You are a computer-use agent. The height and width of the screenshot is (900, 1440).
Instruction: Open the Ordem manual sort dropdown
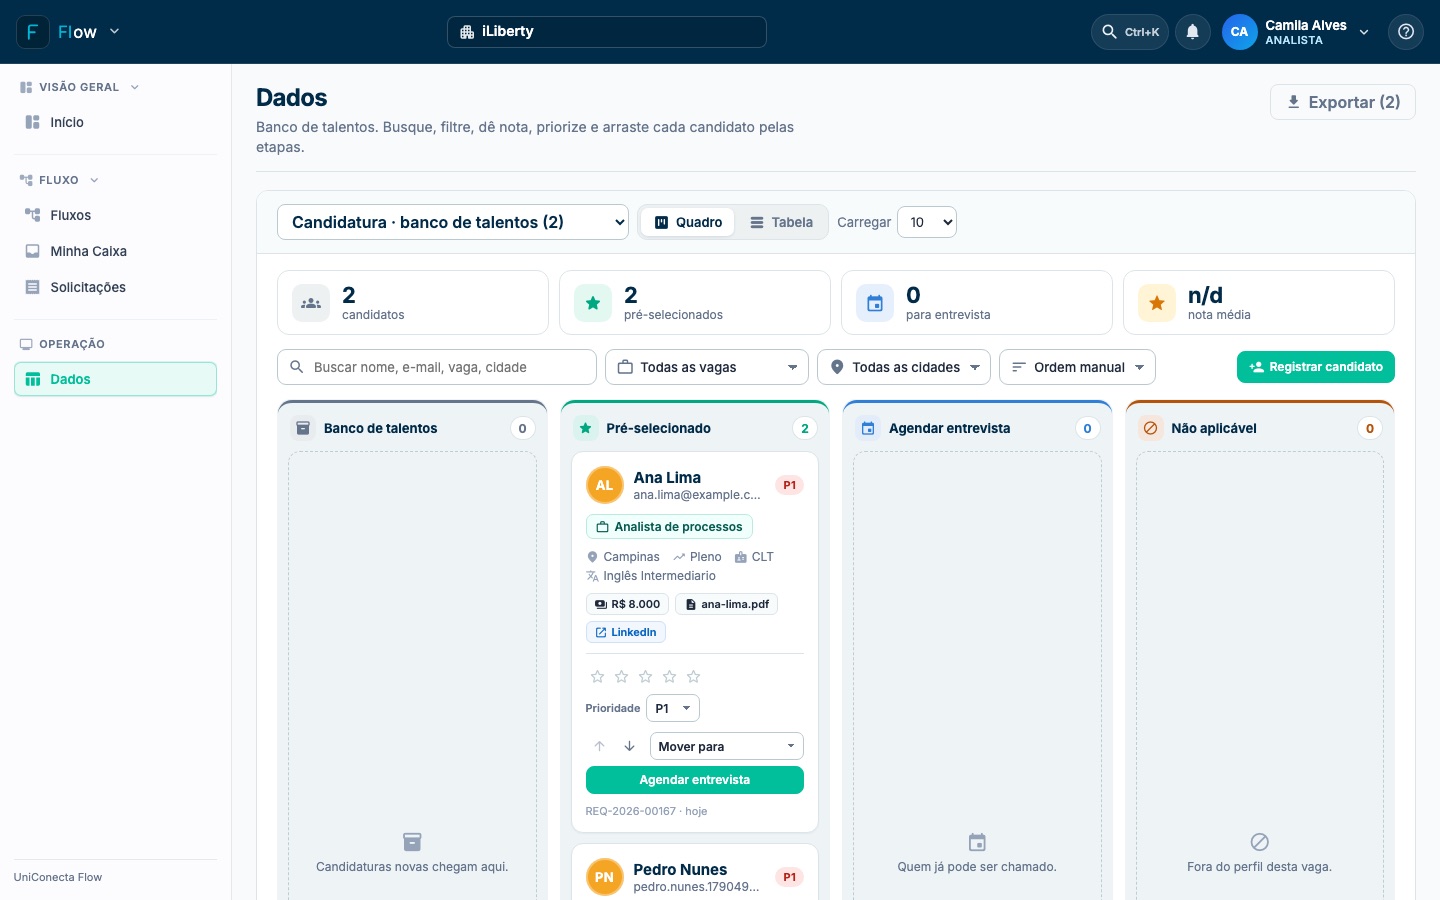click(1078, 367)
